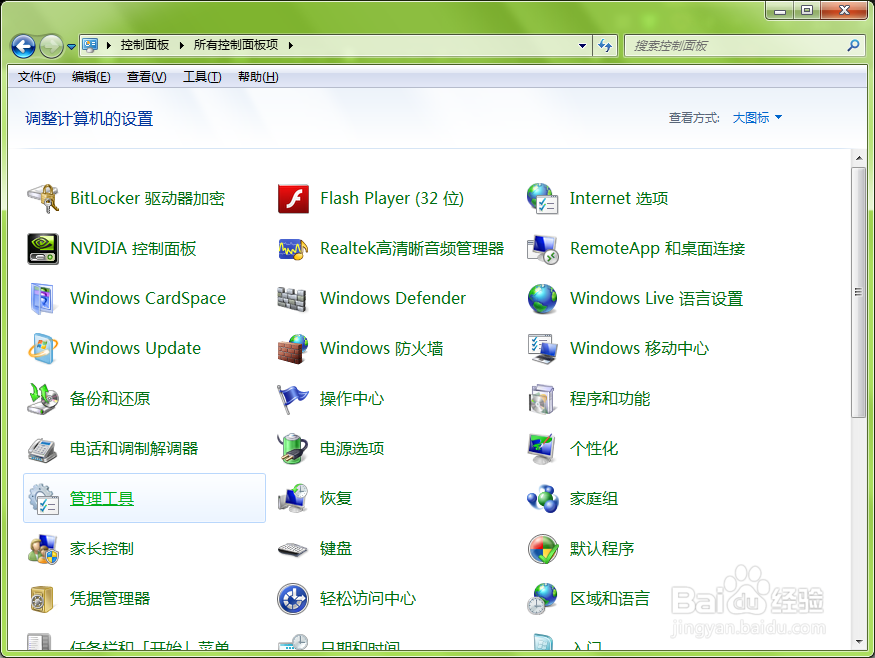
Task: Go back with the Back arrow button
Action: click(23, 46)
